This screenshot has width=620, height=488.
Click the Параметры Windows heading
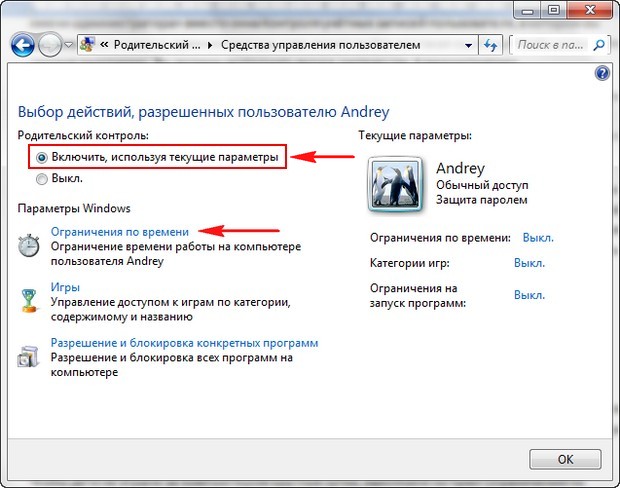pos(74,208)
